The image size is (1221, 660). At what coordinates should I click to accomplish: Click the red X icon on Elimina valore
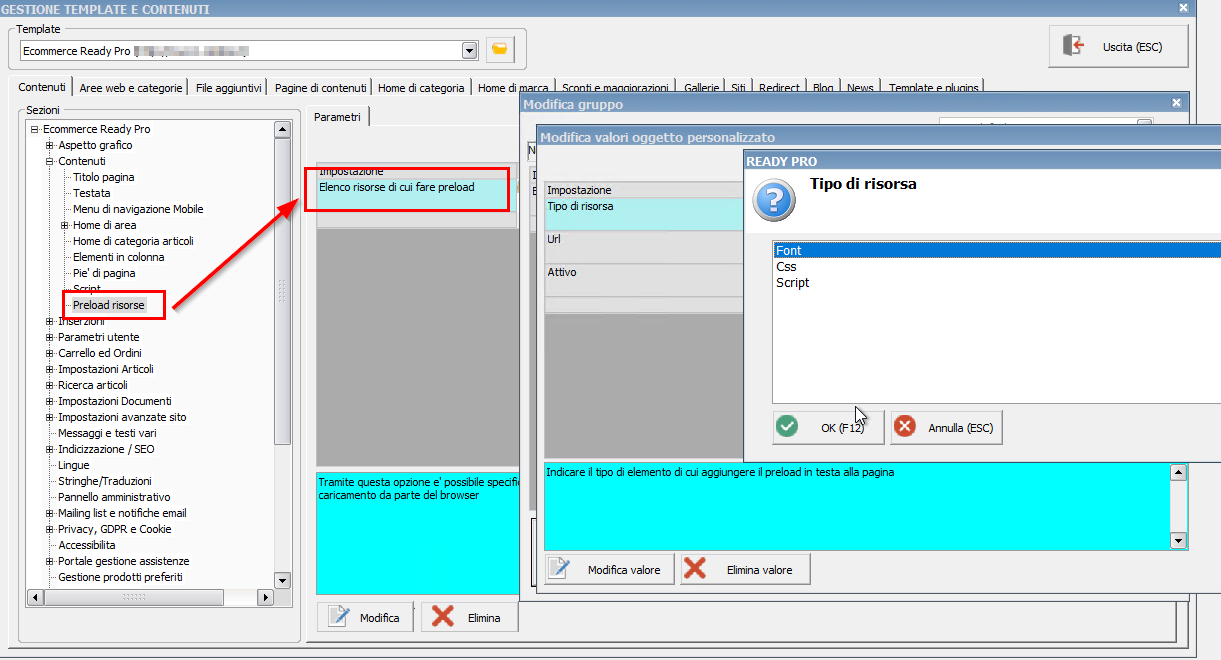[x=695, y=569]
